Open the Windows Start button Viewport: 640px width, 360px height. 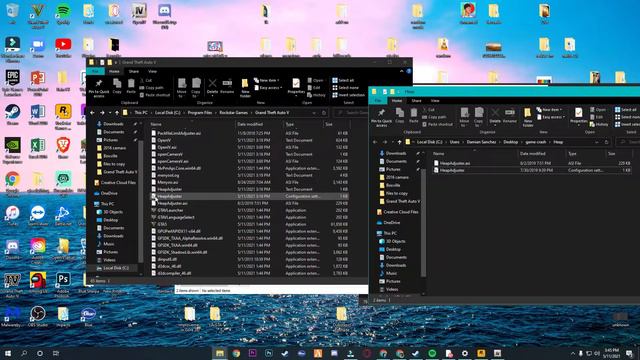[x=7, y=353]
